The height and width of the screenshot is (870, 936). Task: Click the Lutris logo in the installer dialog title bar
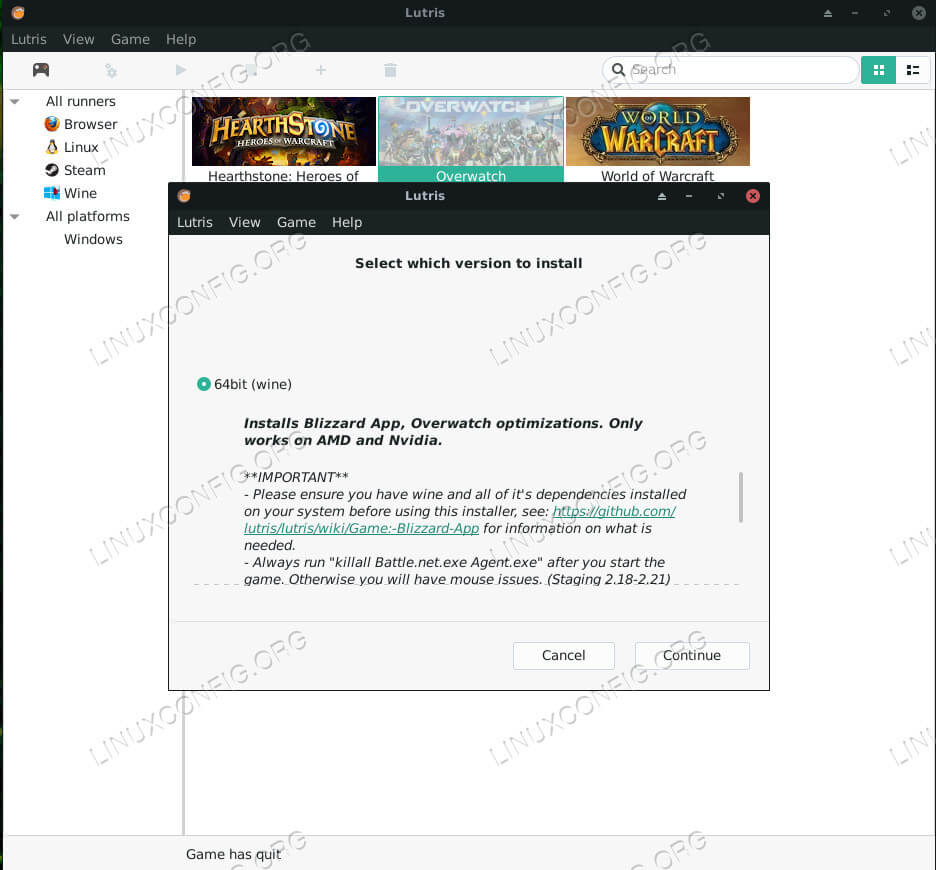click(184, 196)
